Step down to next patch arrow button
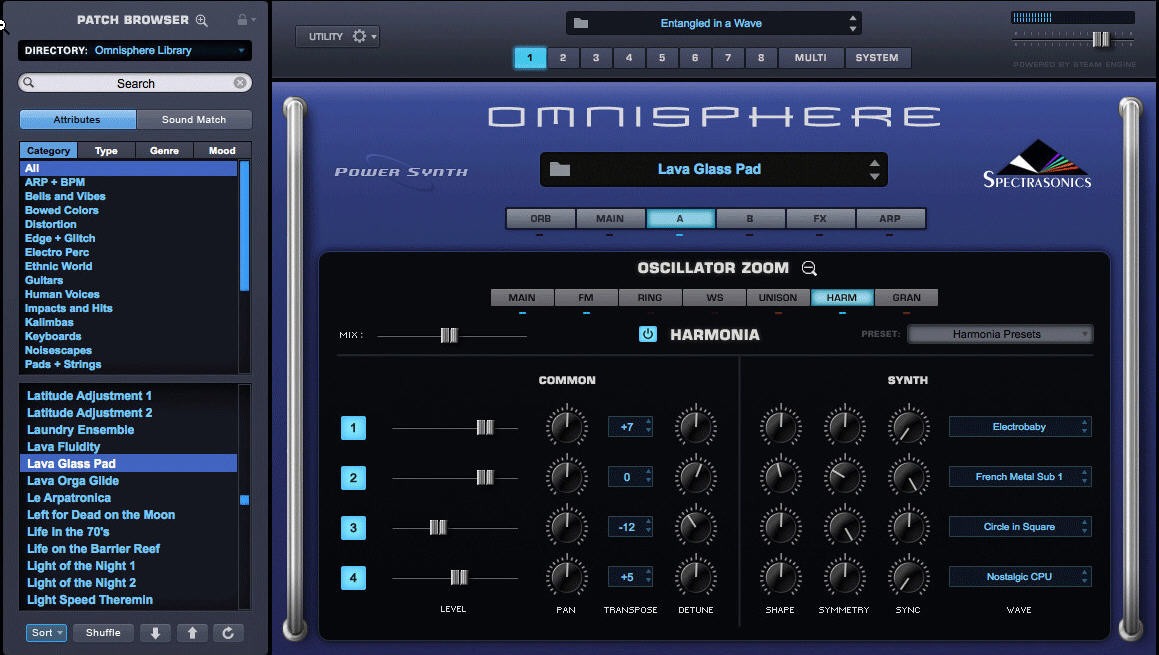 155,633
